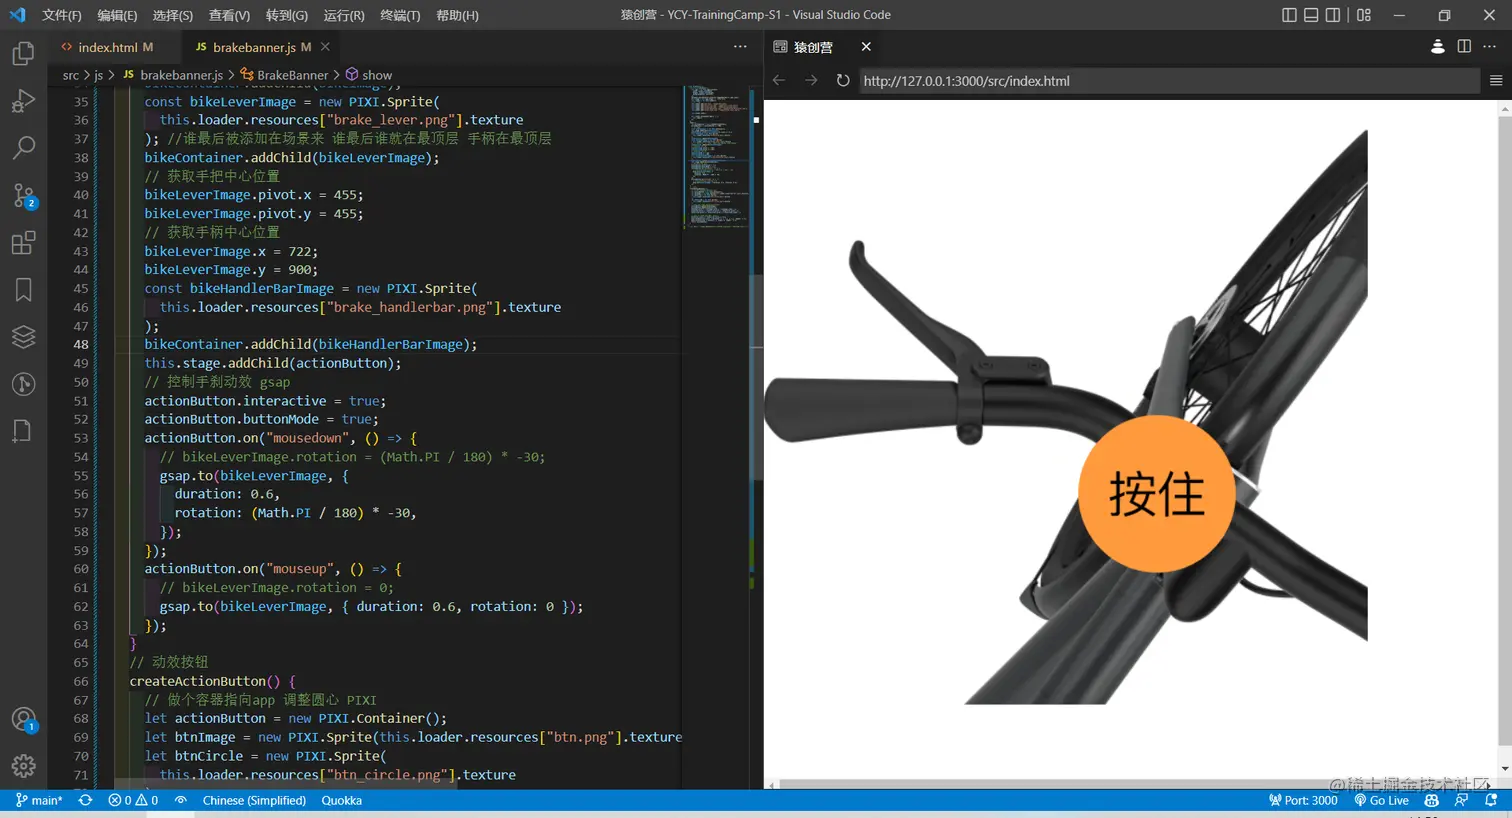Click the src breadcrumb segment
Viewport: 1512px width, 818px height.
point(70,75)
